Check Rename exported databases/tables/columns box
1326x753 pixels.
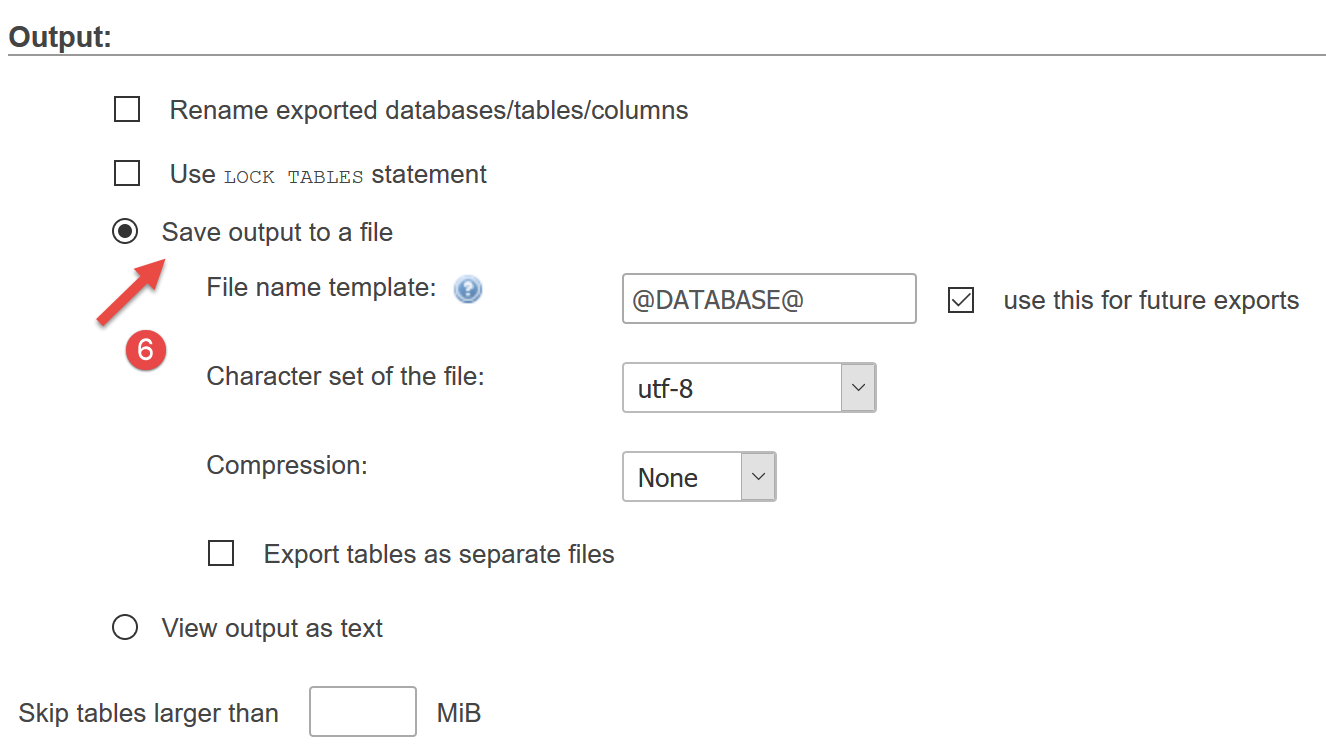pyautogui.click(x=127, y=109)
